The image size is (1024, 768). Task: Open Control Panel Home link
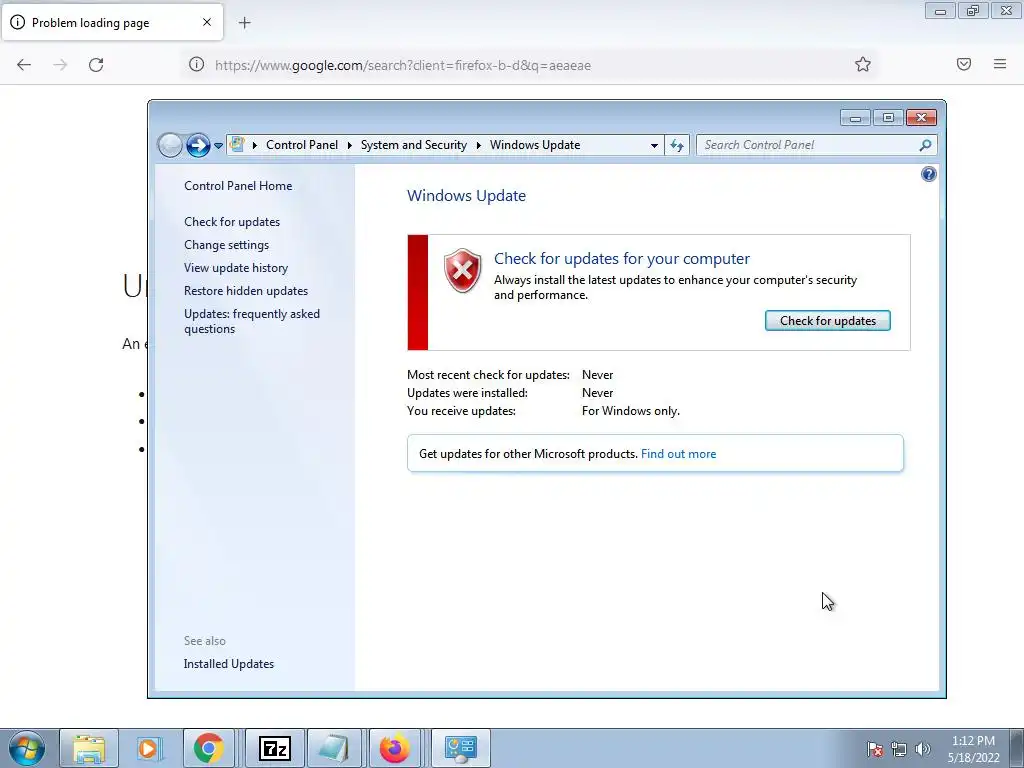click(238, 185)
